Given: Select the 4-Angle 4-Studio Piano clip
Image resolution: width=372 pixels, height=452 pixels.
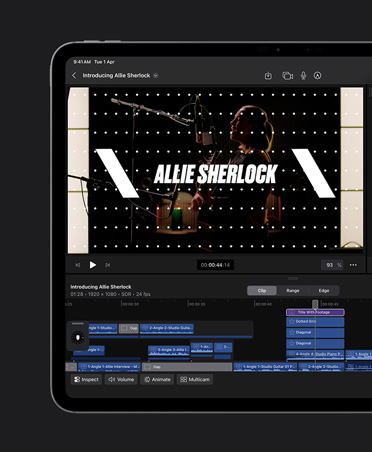Looking at the screenshot, I should [315, 355].
